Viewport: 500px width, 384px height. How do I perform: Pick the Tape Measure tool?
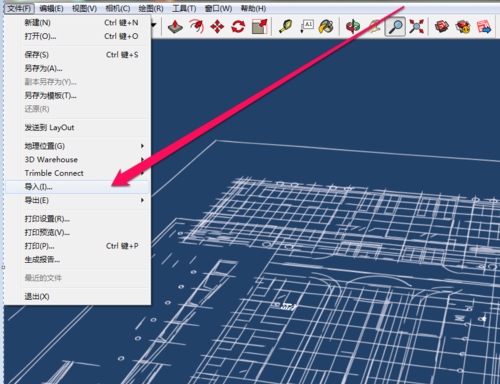(285, 27)
